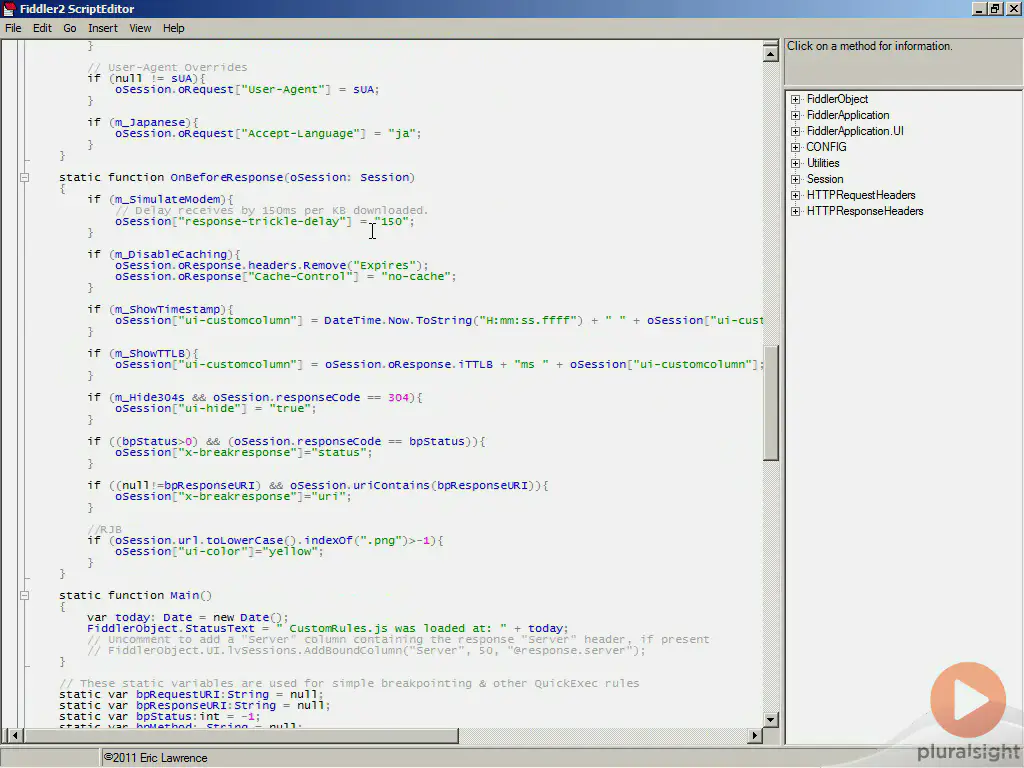Expand the HTTPResponseHeaders tree node
Screen dimensions: 1024x768
pos(795,211)
